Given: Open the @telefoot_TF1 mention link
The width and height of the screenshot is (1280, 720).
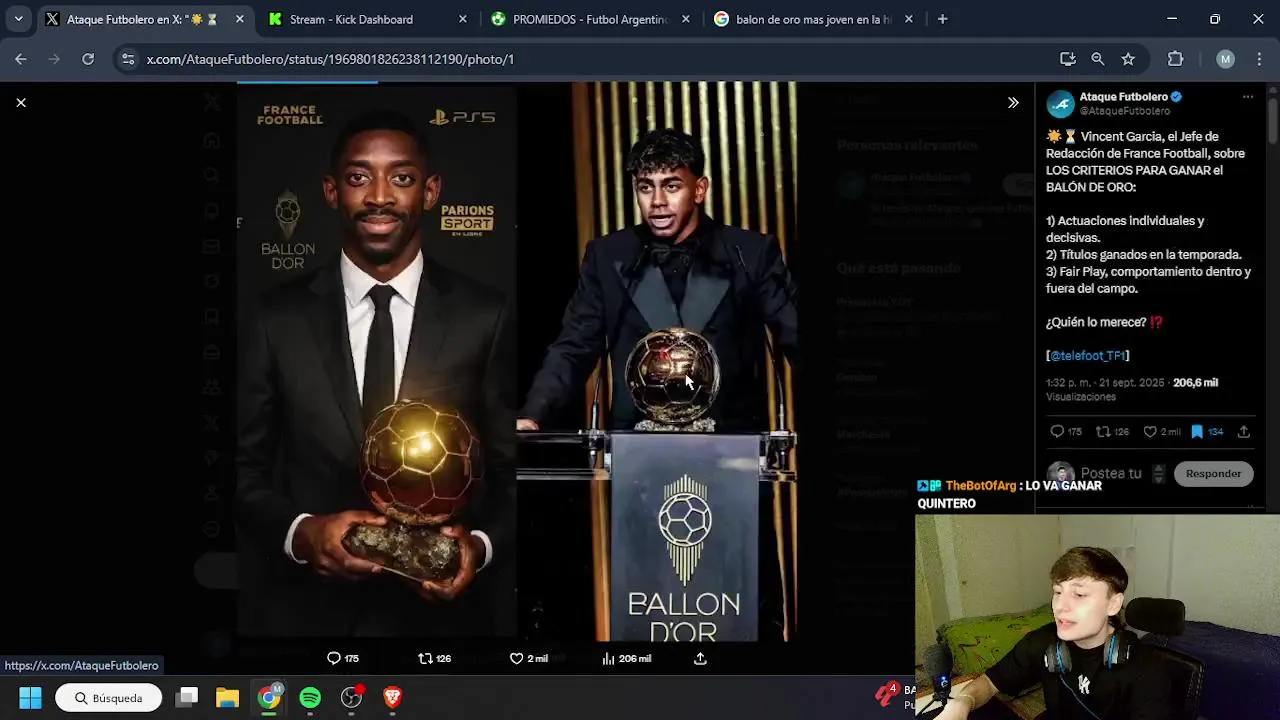Looking at the screenshot, I should click(1088, 355).
